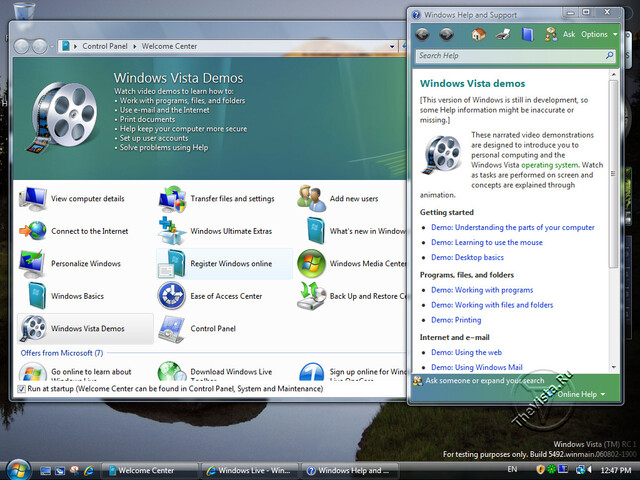
Task: Click the operating system glossary link
Action: (x=549, y=165)
